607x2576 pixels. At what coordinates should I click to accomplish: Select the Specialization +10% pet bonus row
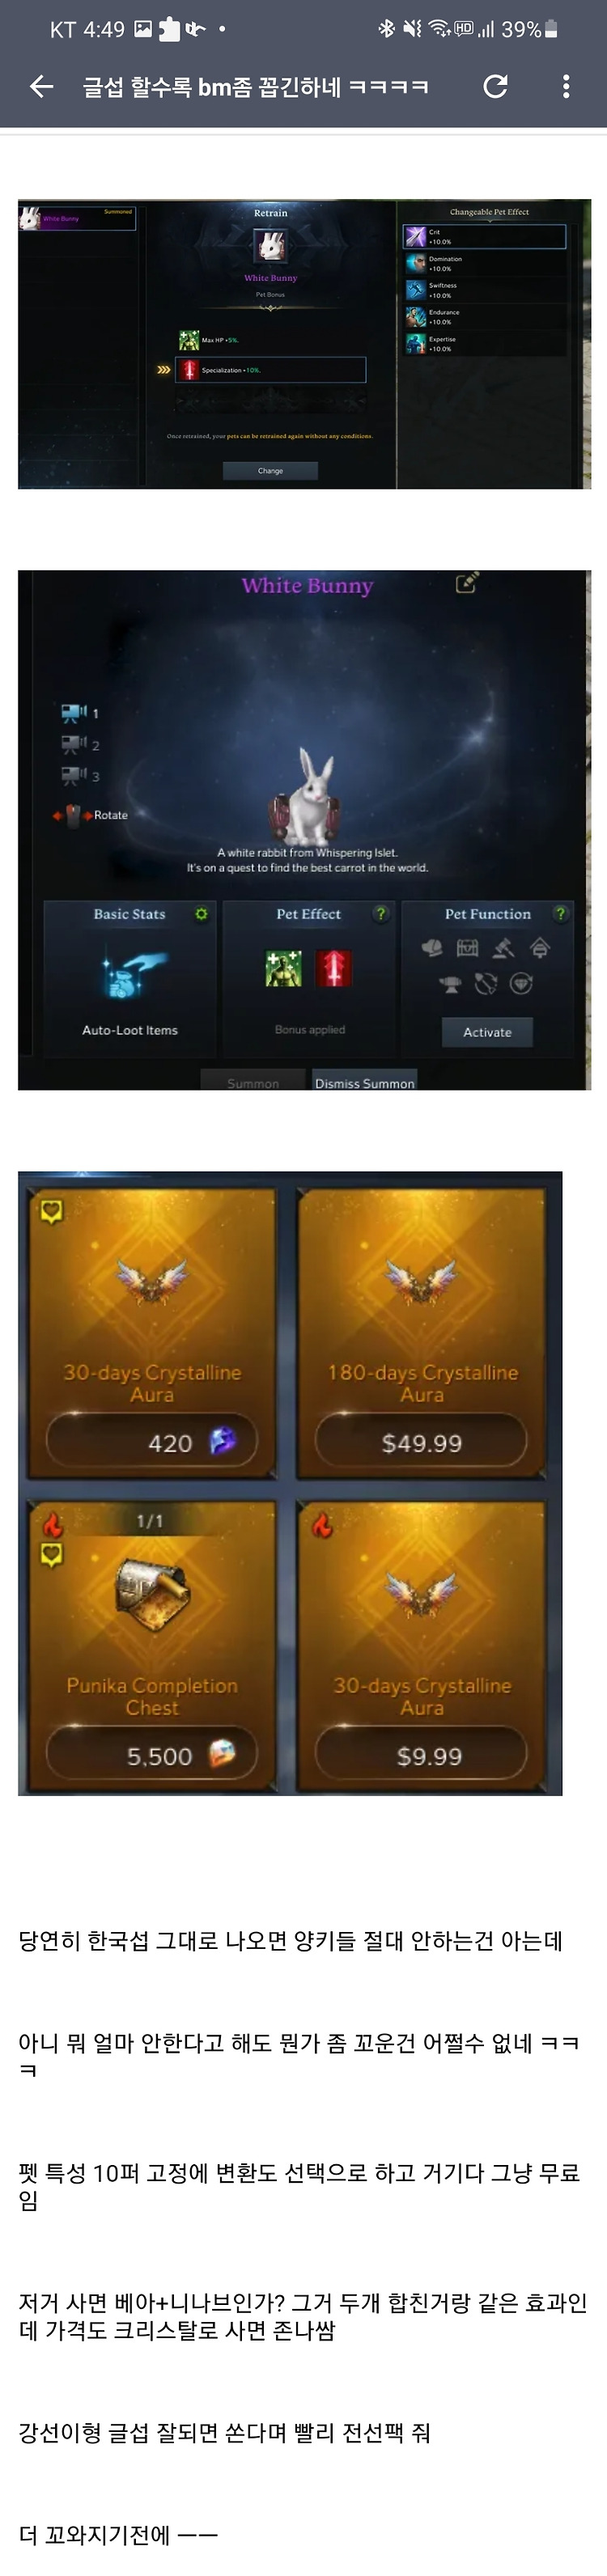pos(270,370)
